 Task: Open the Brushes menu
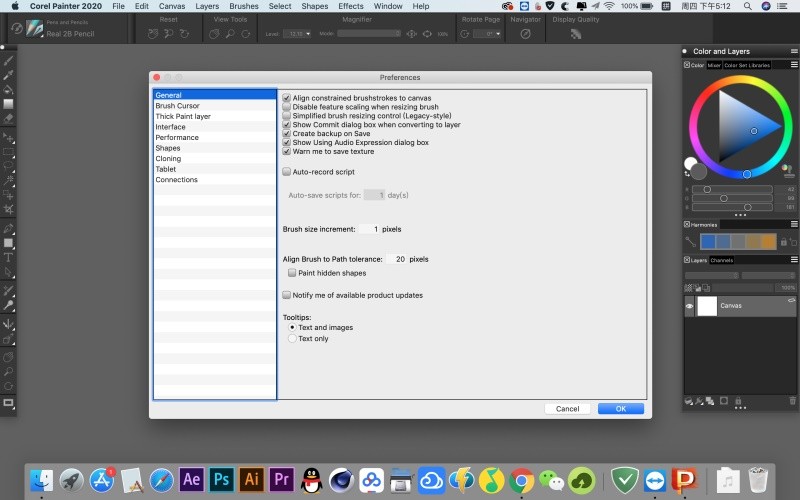243,6
